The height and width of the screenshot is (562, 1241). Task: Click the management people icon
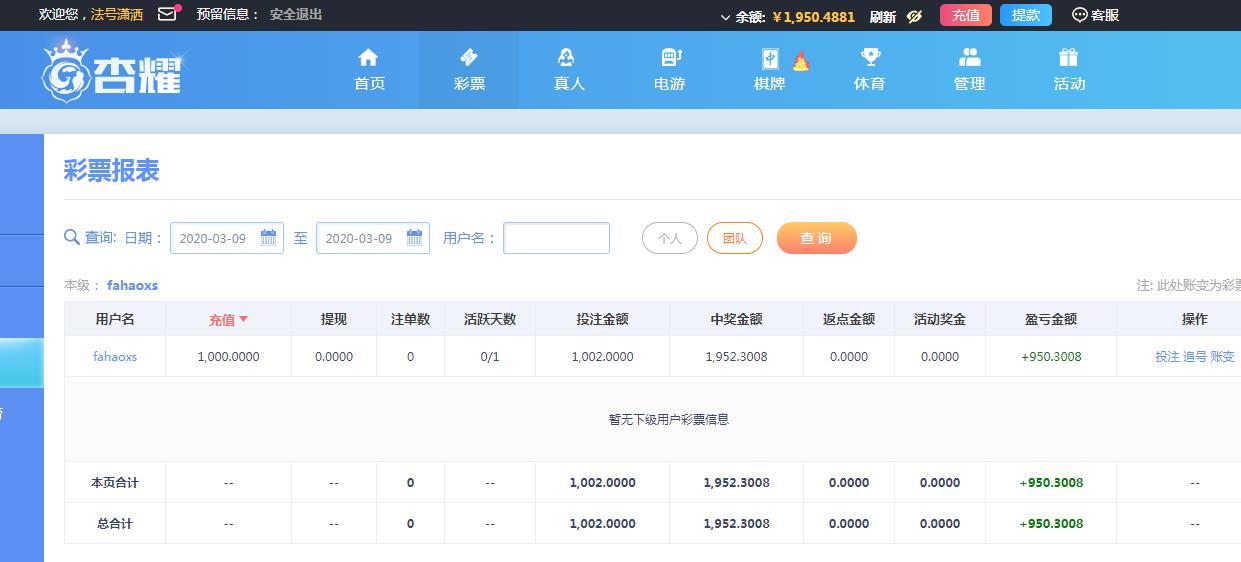coord(969,57)
